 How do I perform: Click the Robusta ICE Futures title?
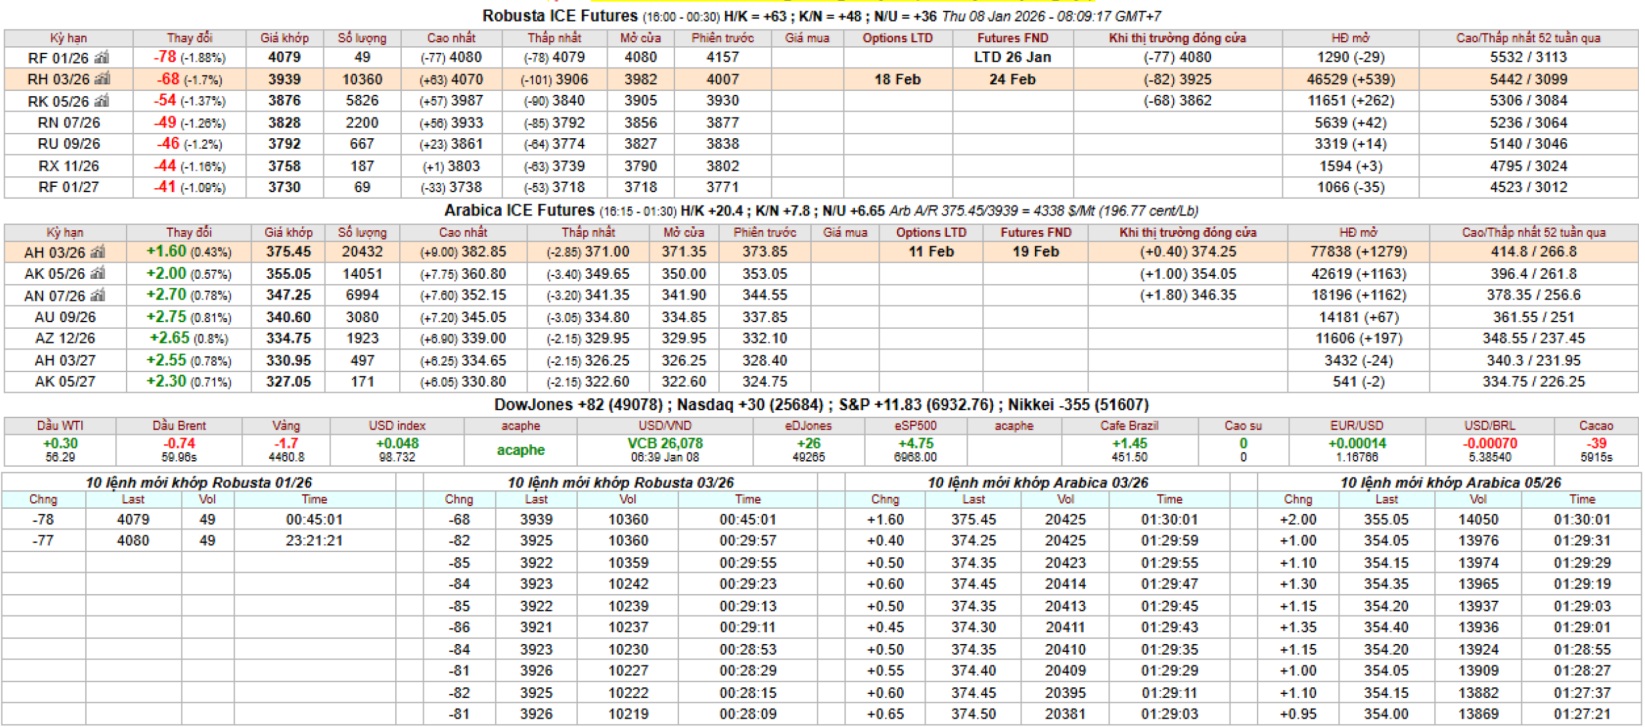pyautogui.click(x=559, y=16)
